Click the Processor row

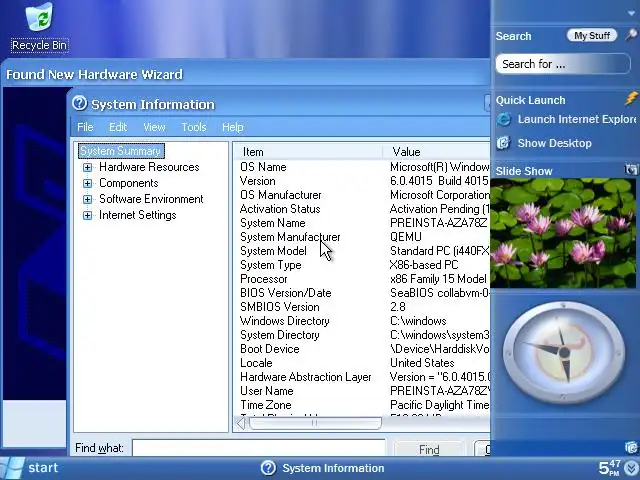click(364, 279)
